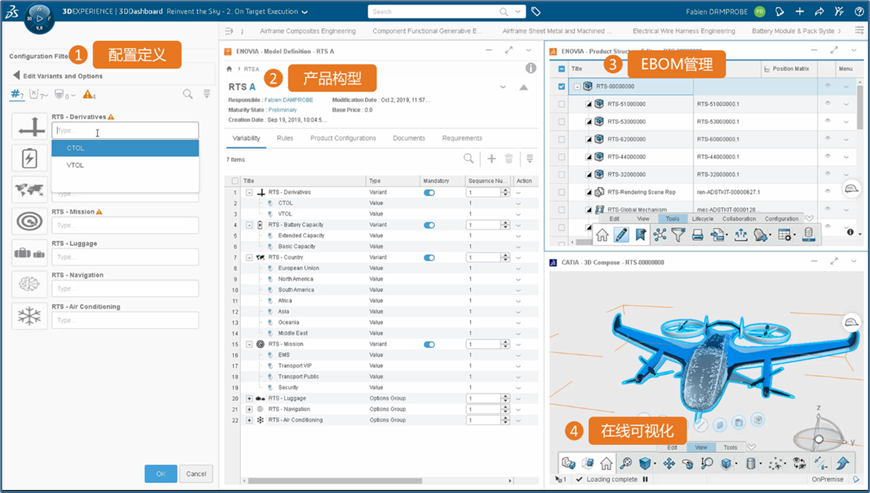Click the pan arrows icon in 3D Compose toolbar

(x=669, y=463)
